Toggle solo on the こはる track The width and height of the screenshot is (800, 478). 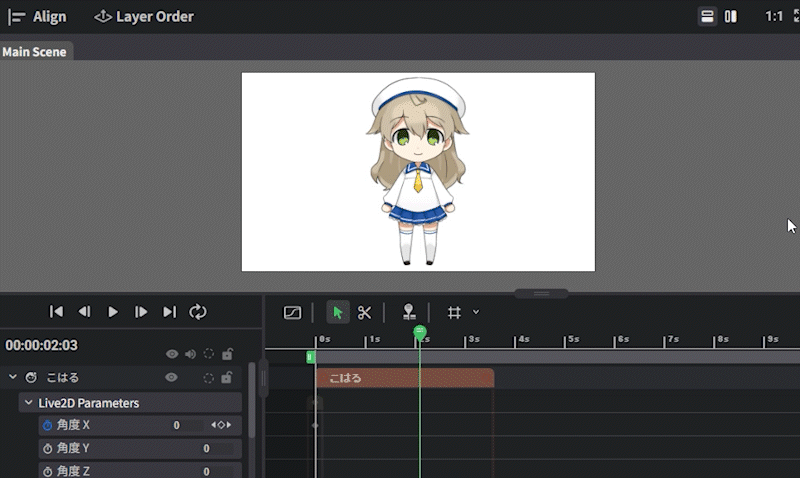coord(209,378)
